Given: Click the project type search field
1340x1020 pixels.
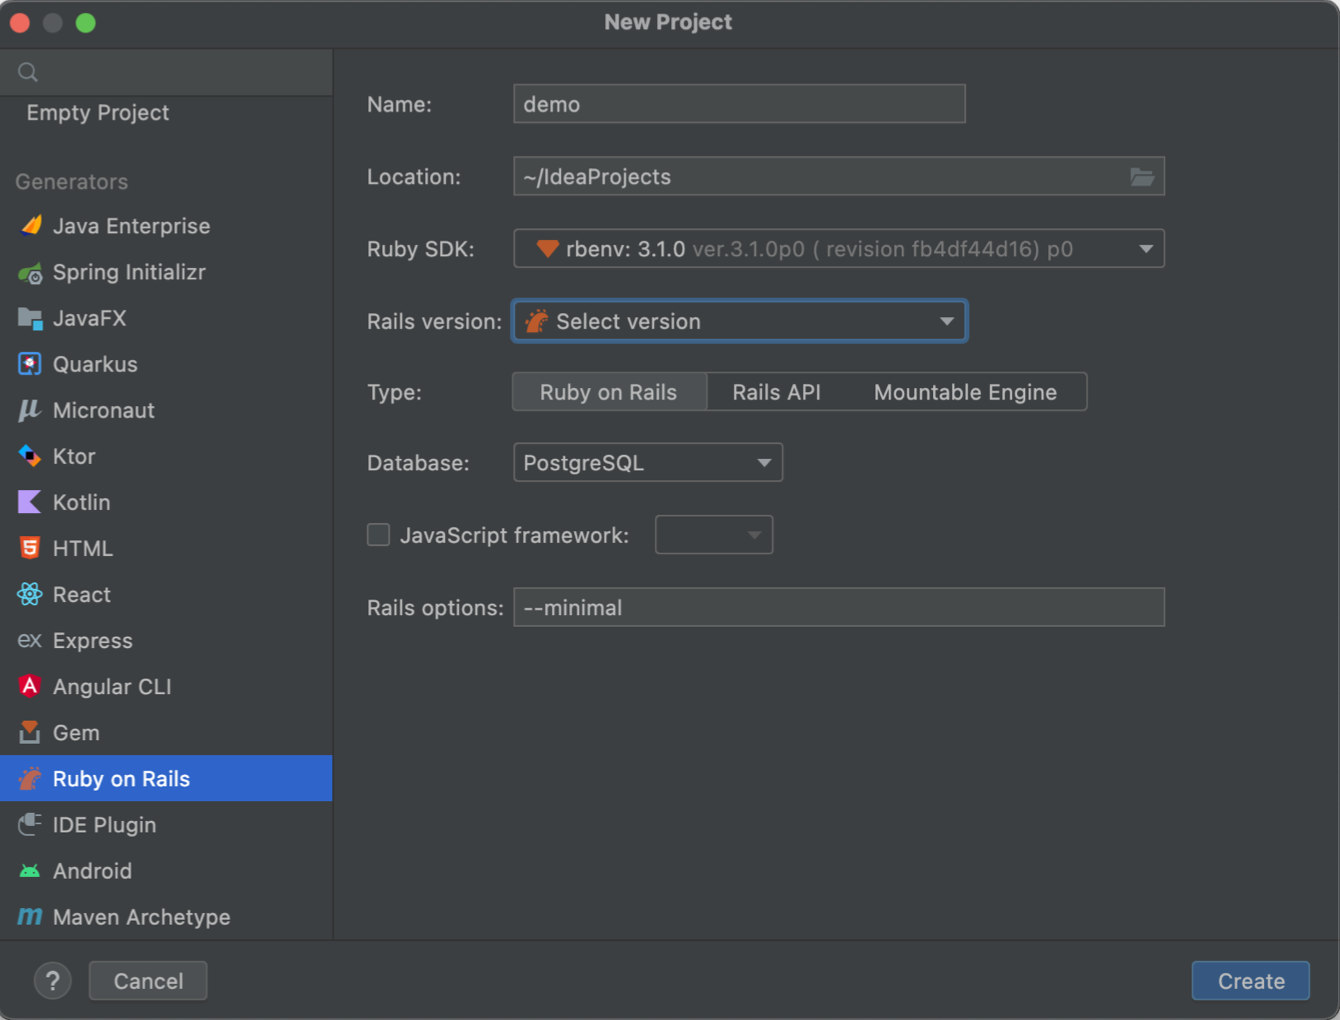Looking at the screenshot, I should 166,72.
